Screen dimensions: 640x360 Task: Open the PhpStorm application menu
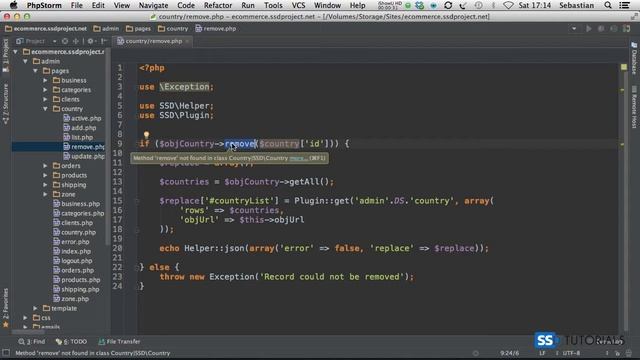(x=44, y=5)
